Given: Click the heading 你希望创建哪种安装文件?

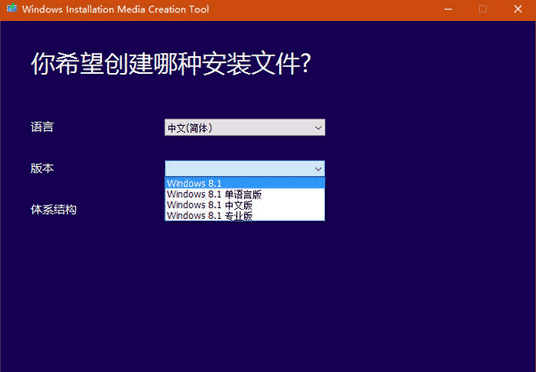Looking at the screenshot, I should pos(171,64).
